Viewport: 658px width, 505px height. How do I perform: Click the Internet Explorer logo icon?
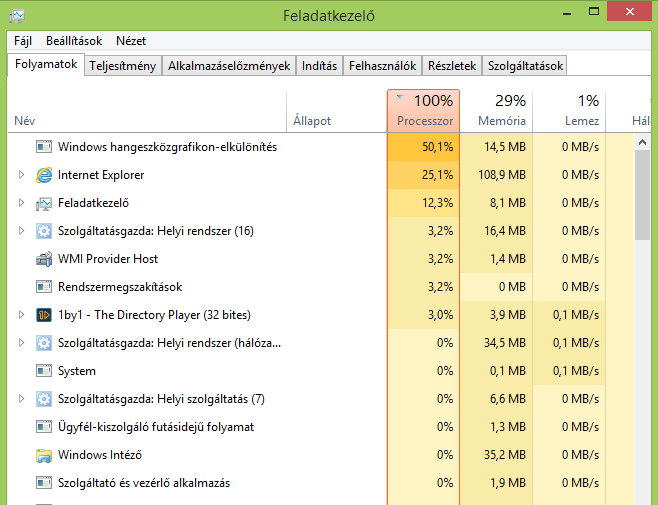(44, 175)
